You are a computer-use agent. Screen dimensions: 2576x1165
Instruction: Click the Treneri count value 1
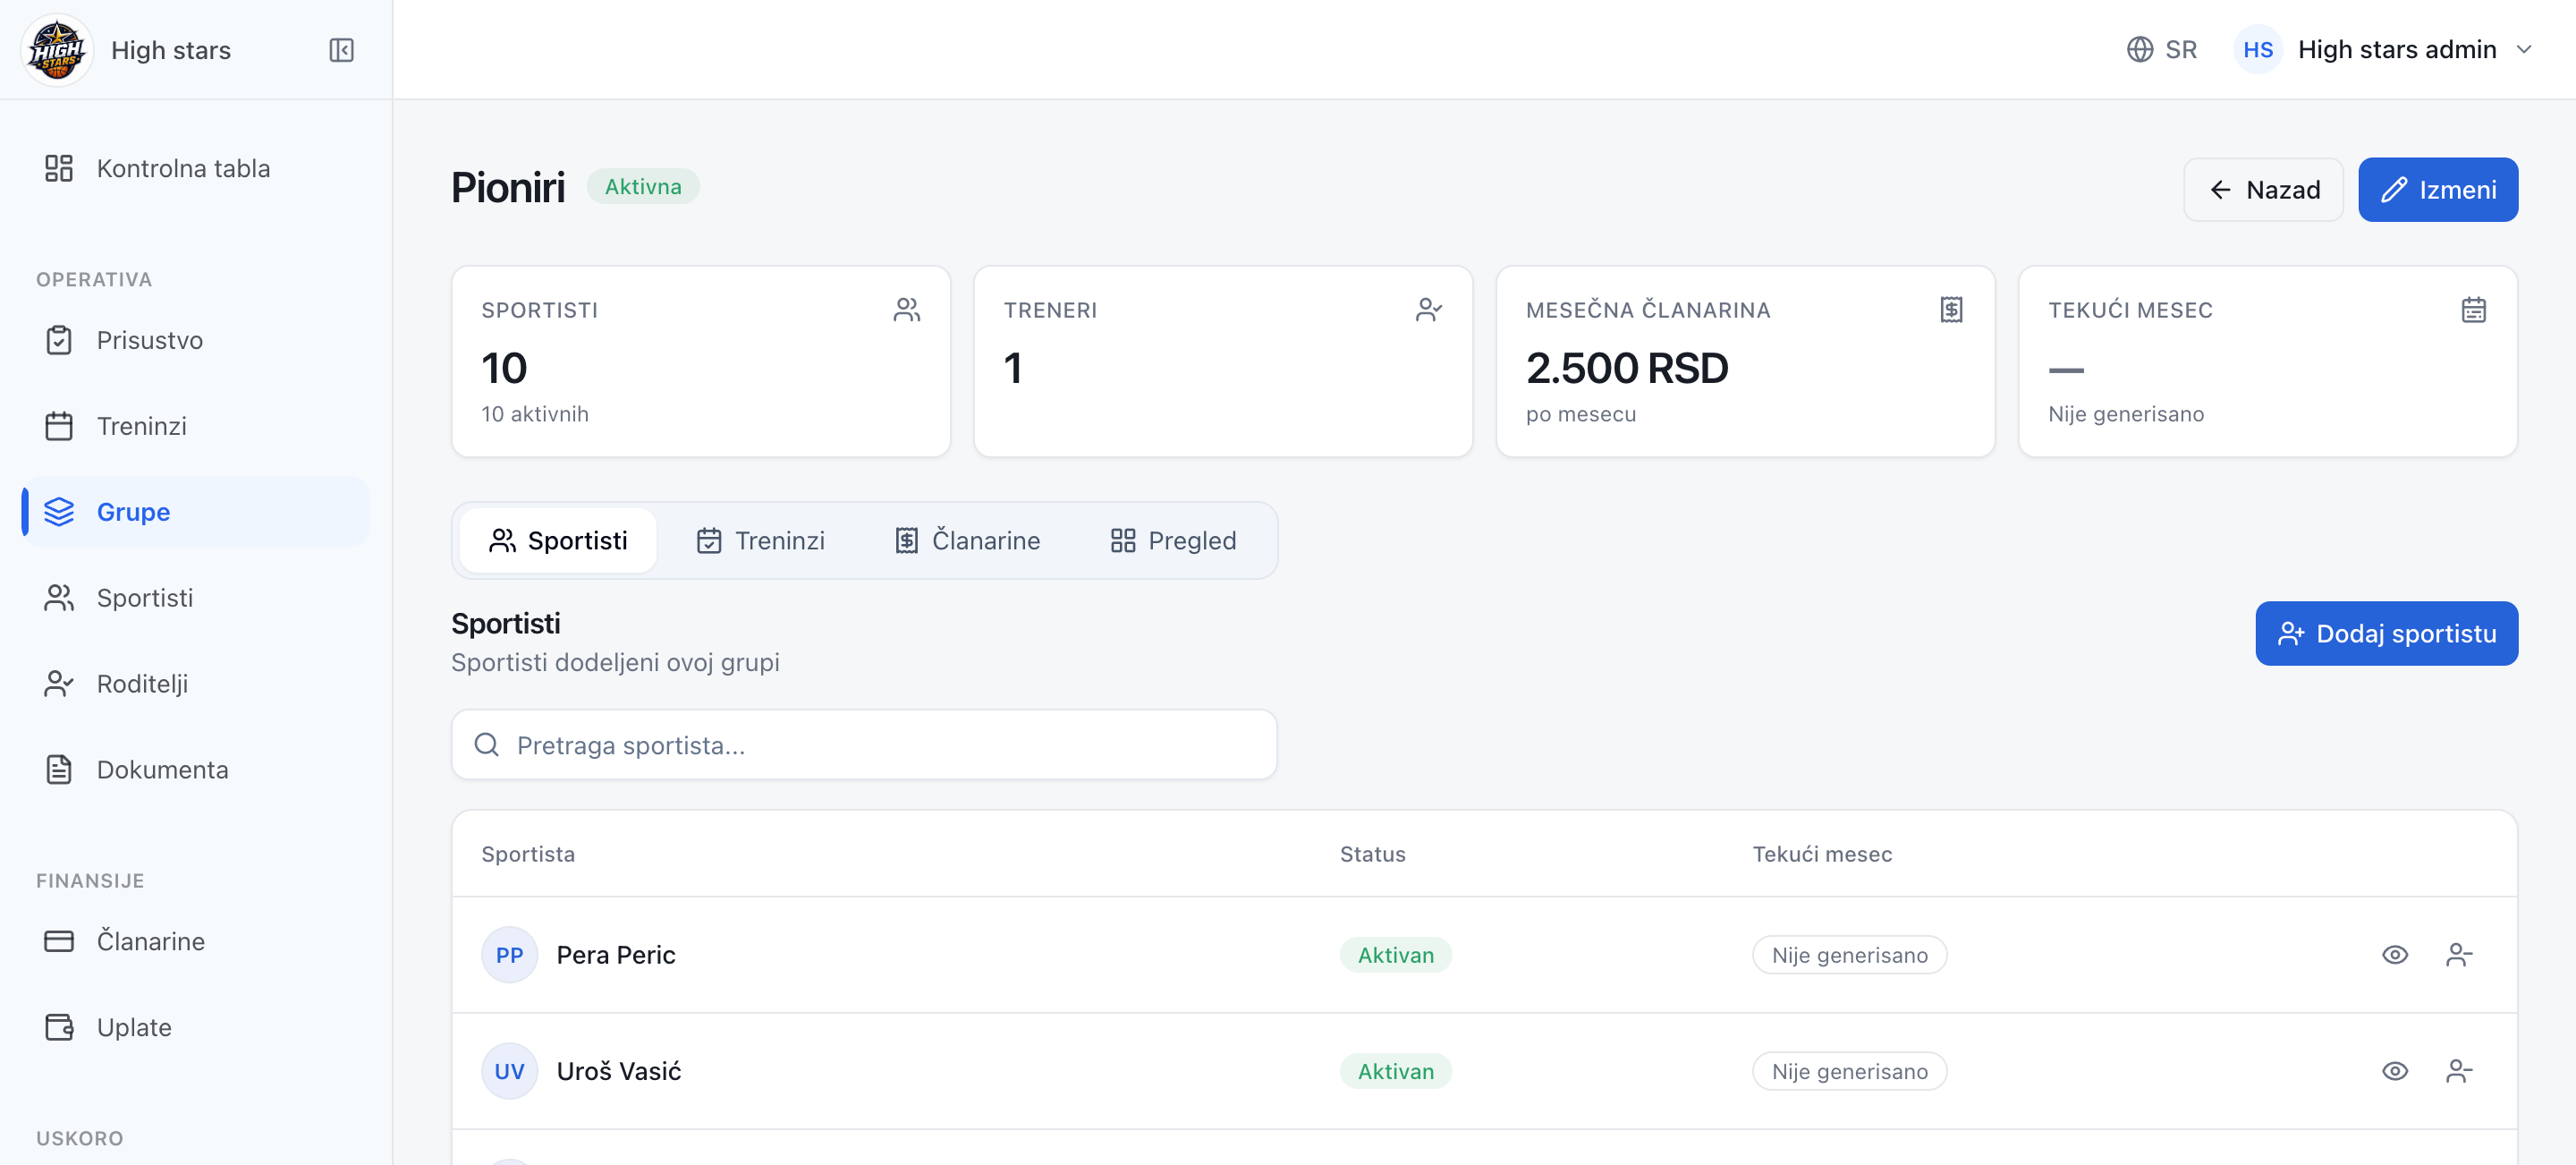point(1012,368)
